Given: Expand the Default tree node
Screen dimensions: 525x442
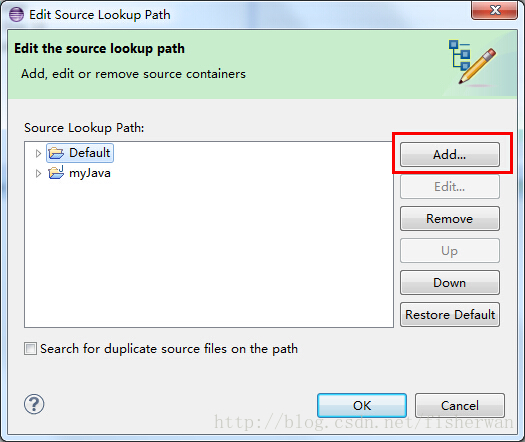Looking at the screenshot, I should coord(38,153).
